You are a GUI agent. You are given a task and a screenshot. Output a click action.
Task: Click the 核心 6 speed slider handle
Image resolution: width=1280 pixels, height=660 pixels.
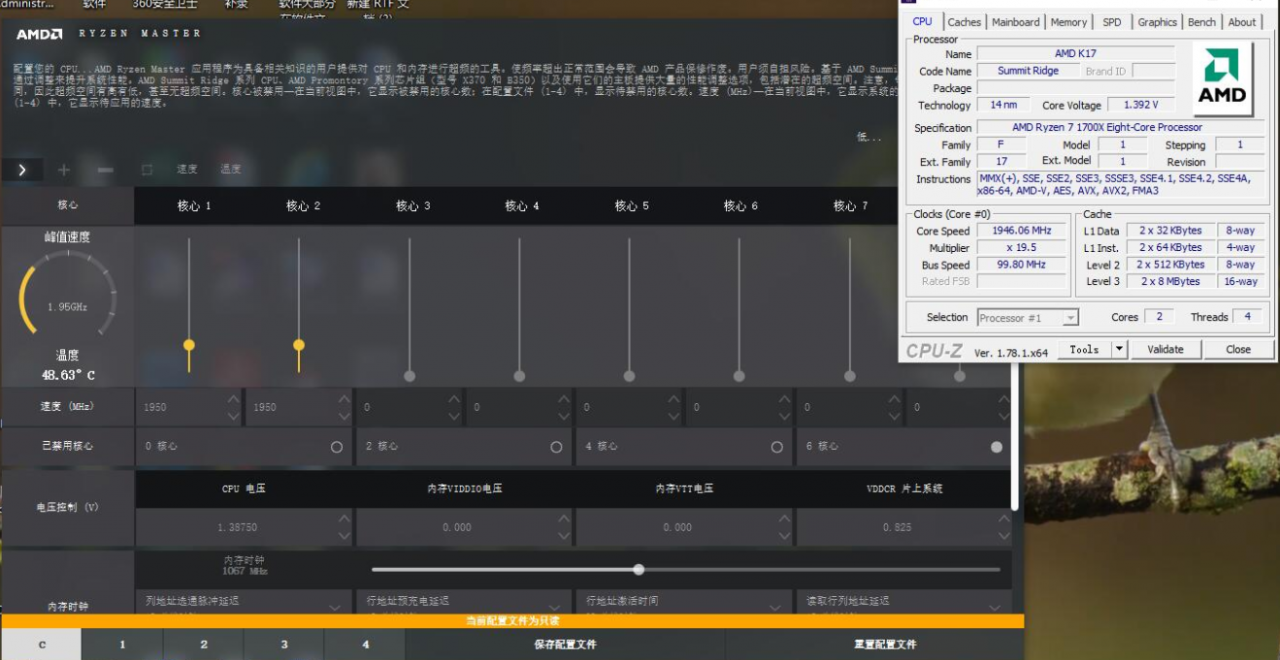(x=739, y=376)
